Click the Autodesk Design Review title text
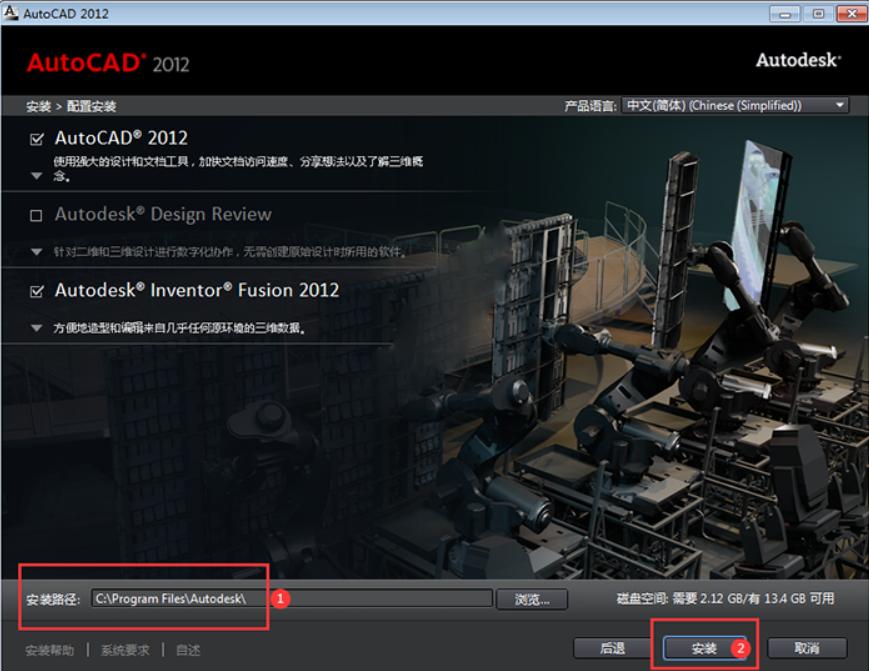Viewport: 869px width, 671px height. 163,214
